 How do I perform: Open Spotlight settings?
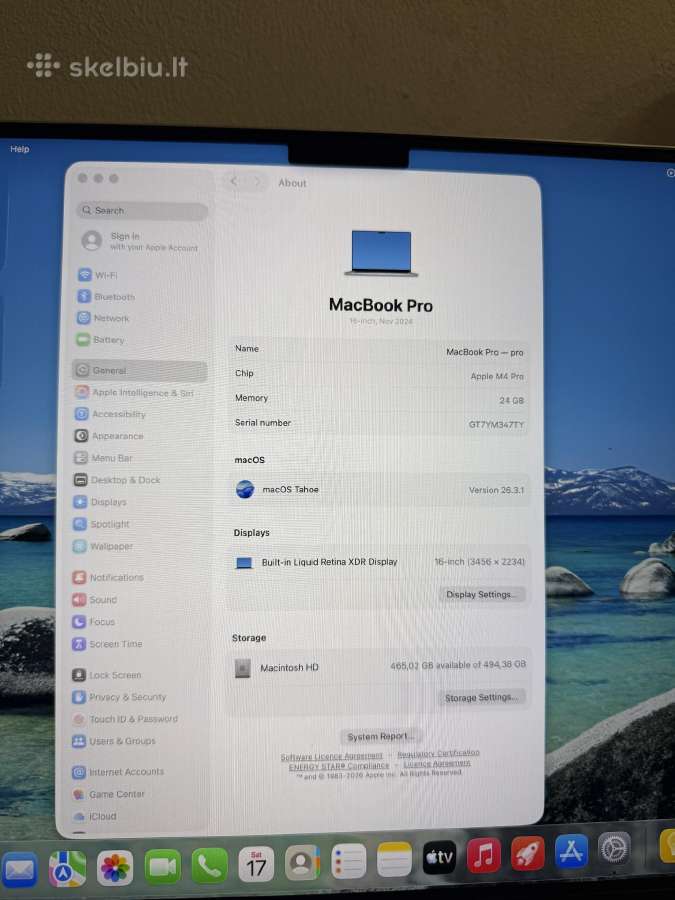click(101, 524)
